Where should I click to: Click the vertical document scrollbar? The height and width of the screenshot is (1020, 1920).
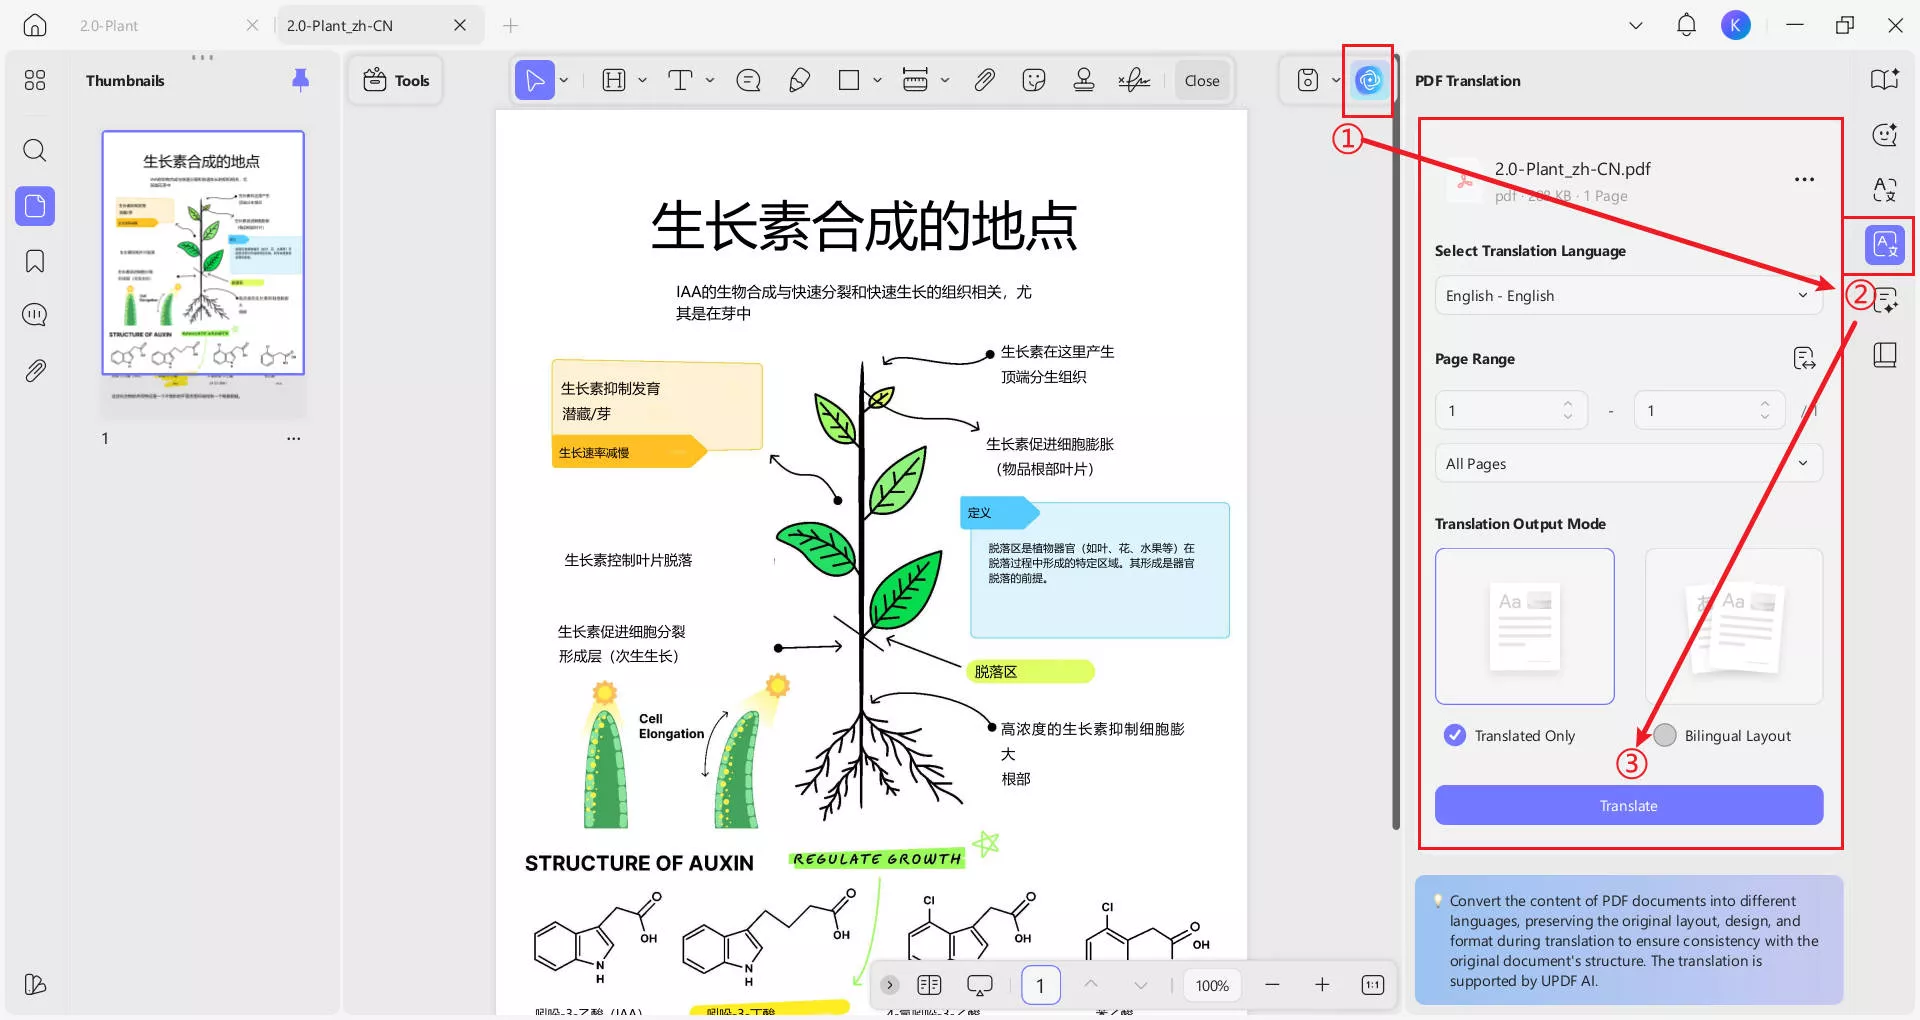point(1395,470)
